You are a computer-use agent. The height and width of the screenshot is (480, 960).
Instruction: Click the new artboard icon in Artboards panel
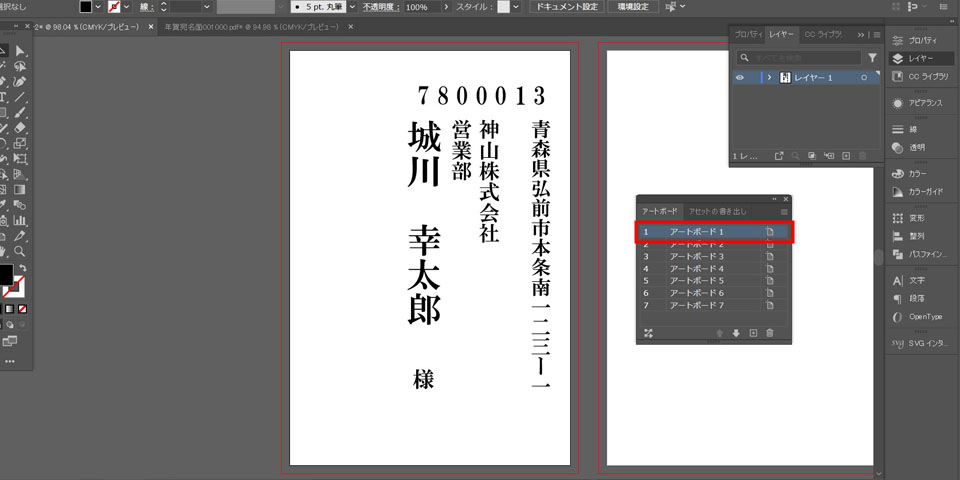click(x=753, y=333)
